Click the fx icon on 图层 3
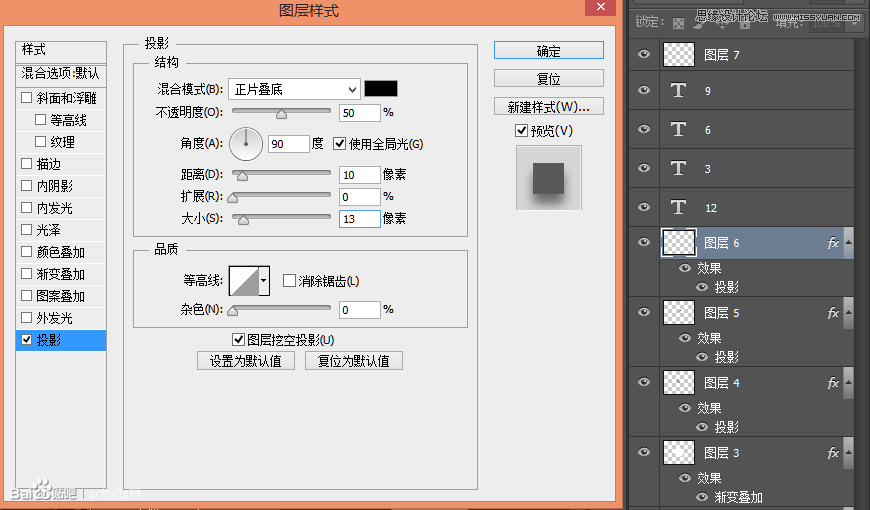Viewport: 870px width, 510px height. [x=833, y=453]
